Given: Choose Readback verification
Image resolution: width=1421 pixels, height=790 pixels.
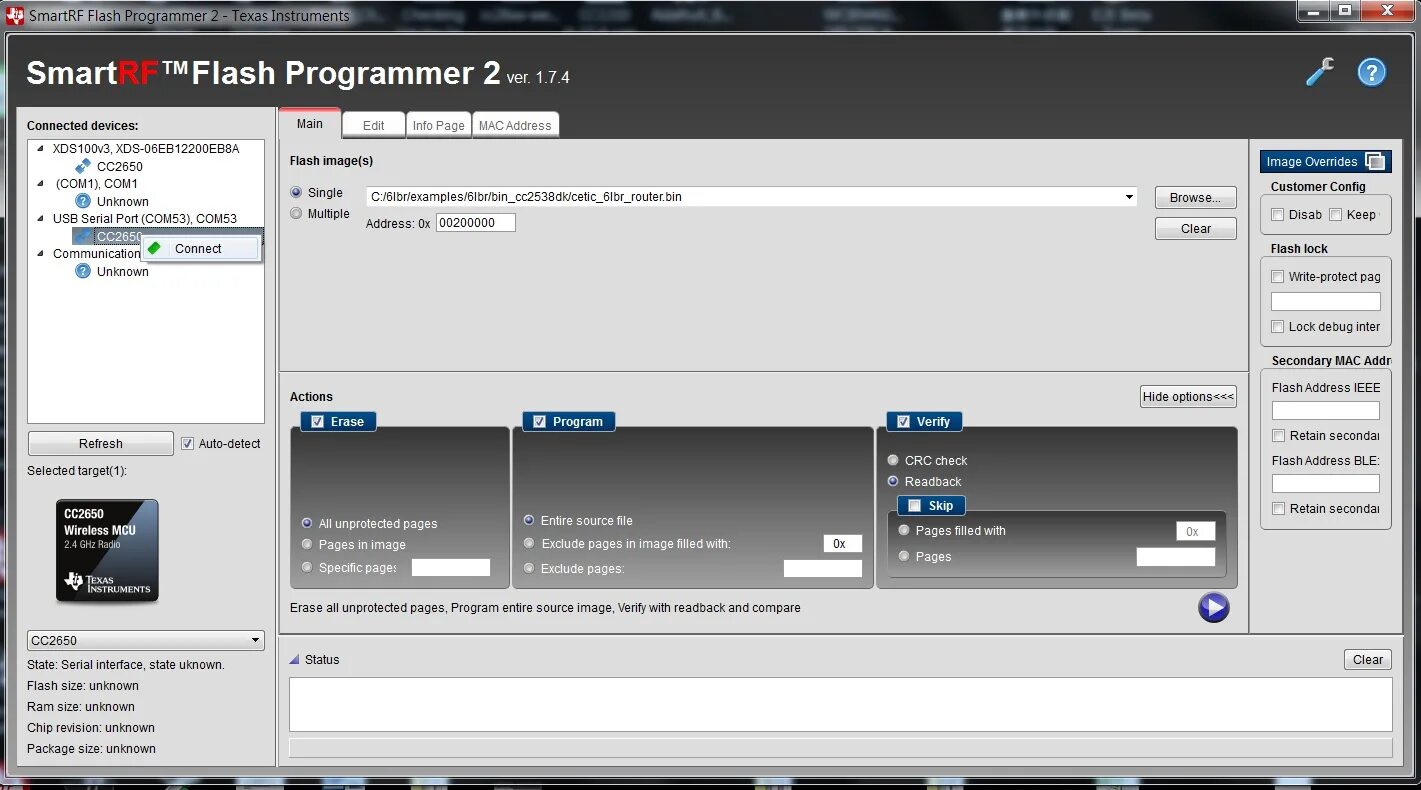Looking at the screenshot, I should pyautogui.click(x=893, y=481).
